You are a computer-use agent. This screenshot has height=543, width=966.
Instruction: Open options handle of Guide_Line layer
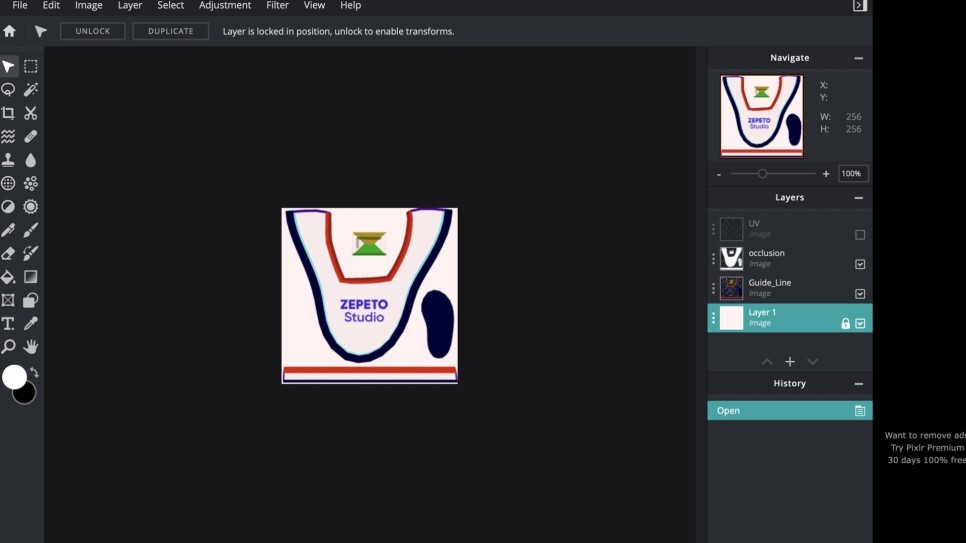[x=713, y=288]
